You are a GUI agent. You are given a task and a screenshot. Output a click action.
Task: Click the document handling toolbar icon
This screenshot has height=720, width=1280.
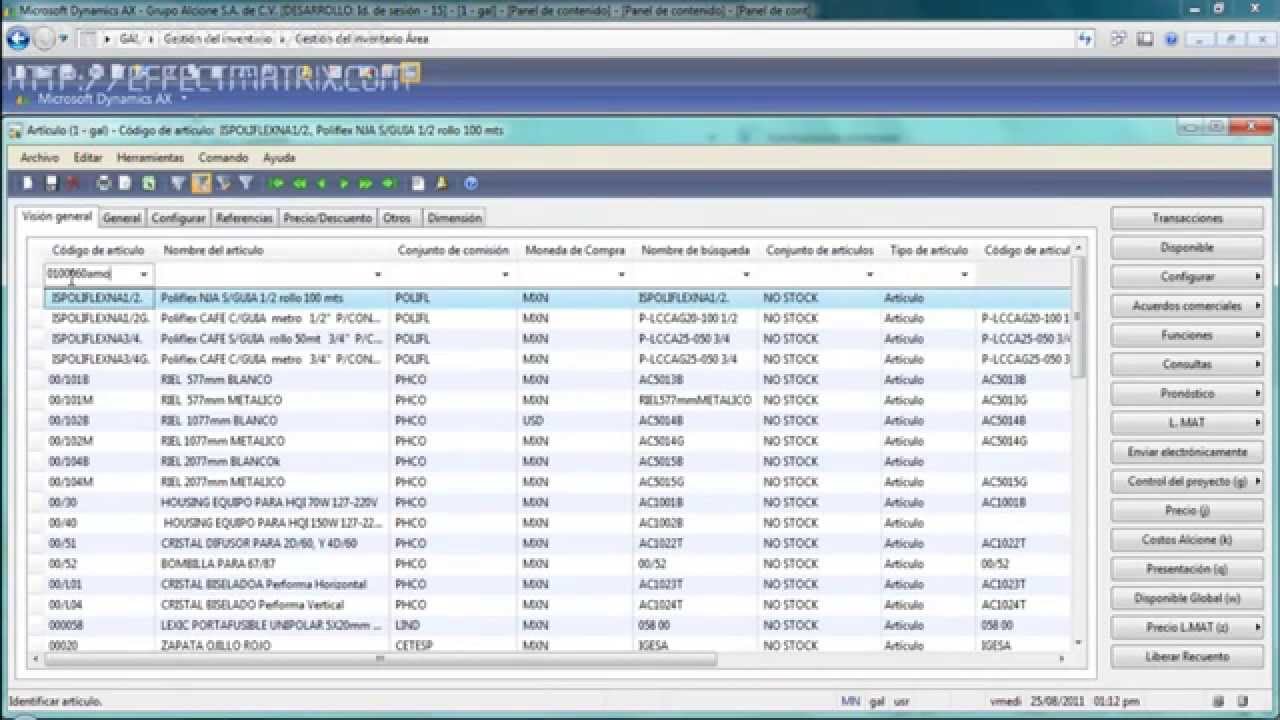[418, 183]
